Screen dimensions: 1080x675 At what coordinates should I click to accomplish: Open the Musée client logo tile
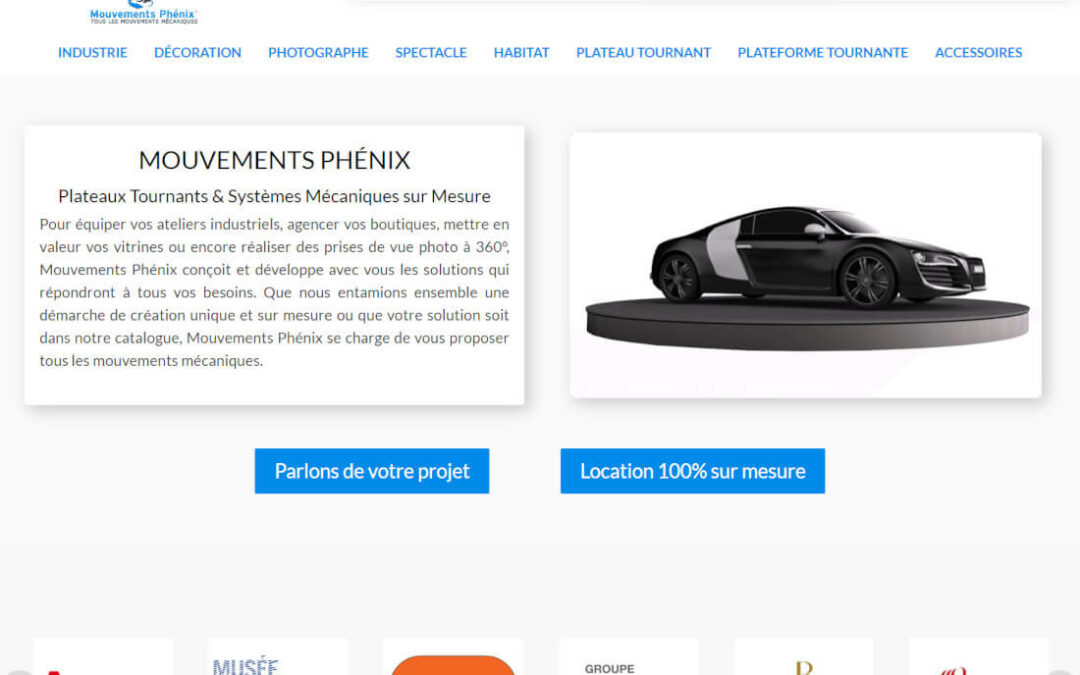click(278, 657)
